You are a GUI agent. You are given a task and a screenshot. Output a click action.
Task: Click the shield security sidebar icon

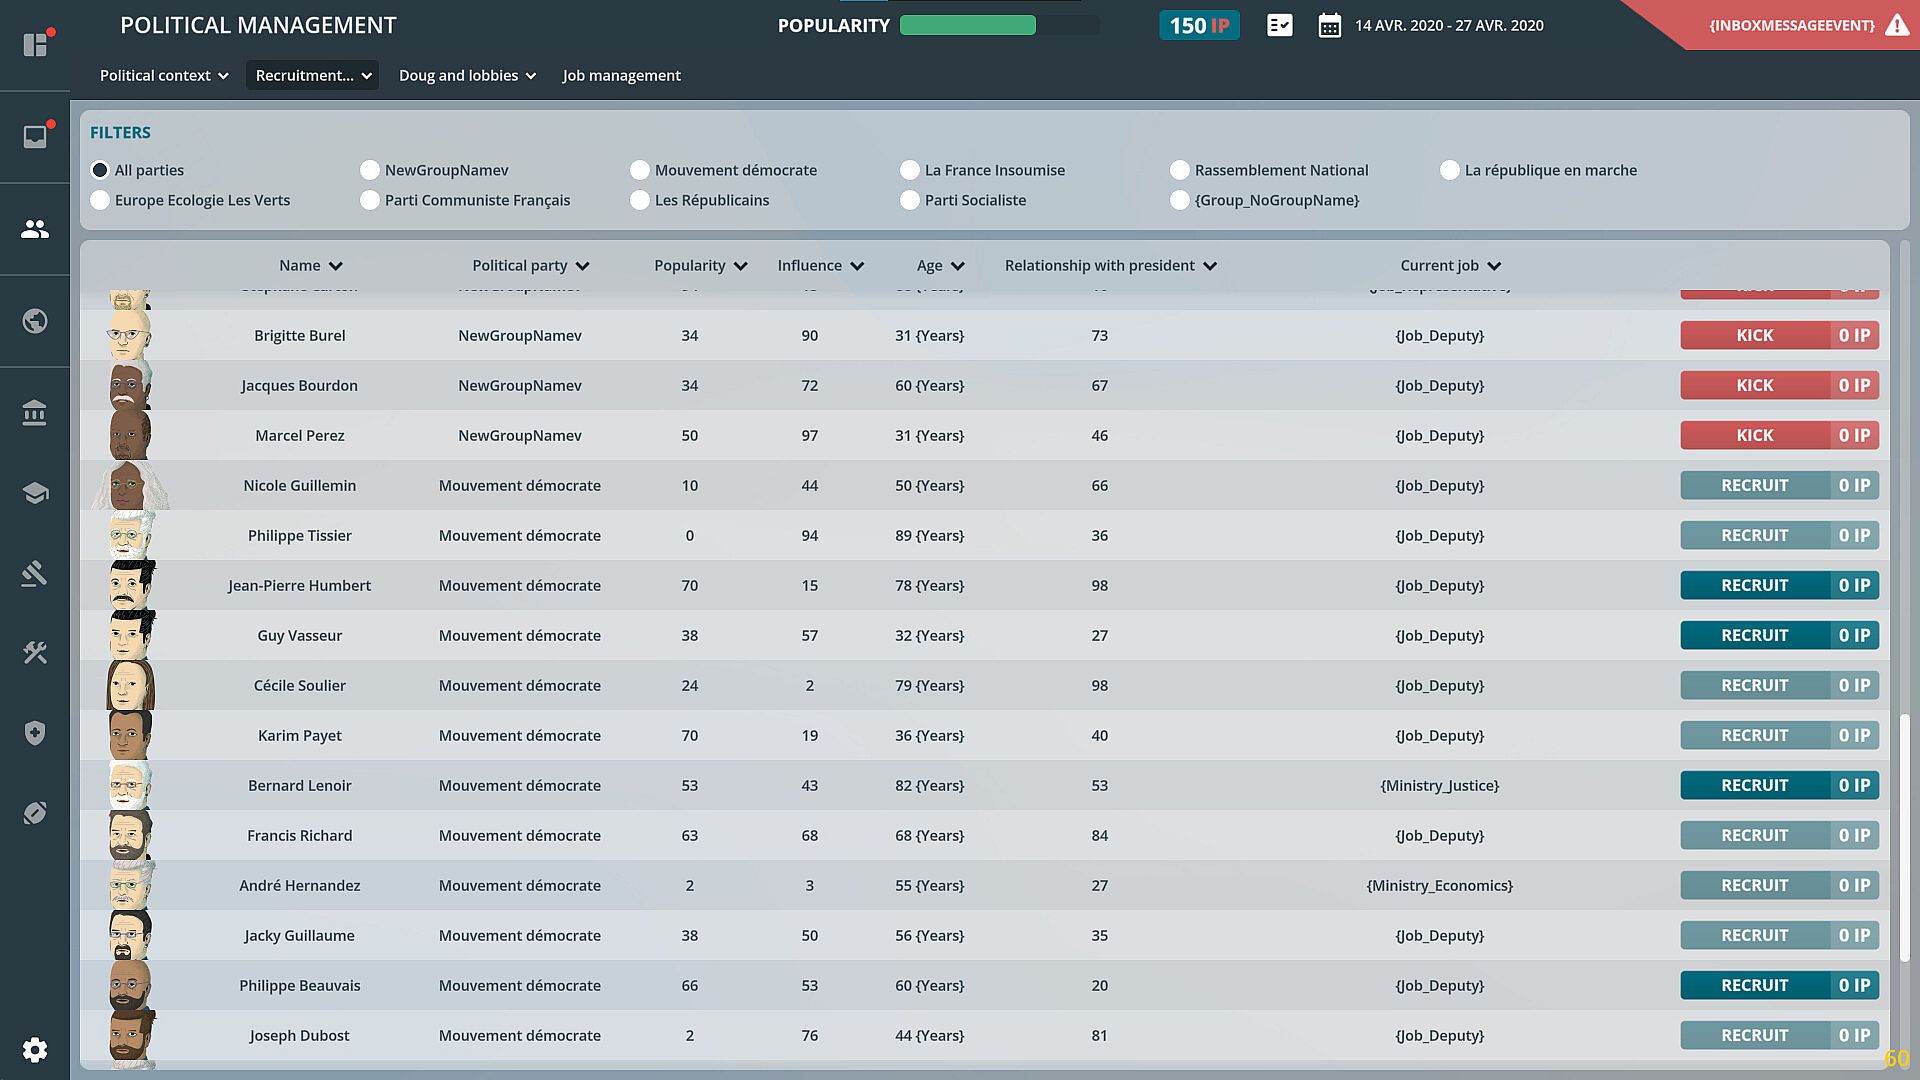[x=35, y=733]
